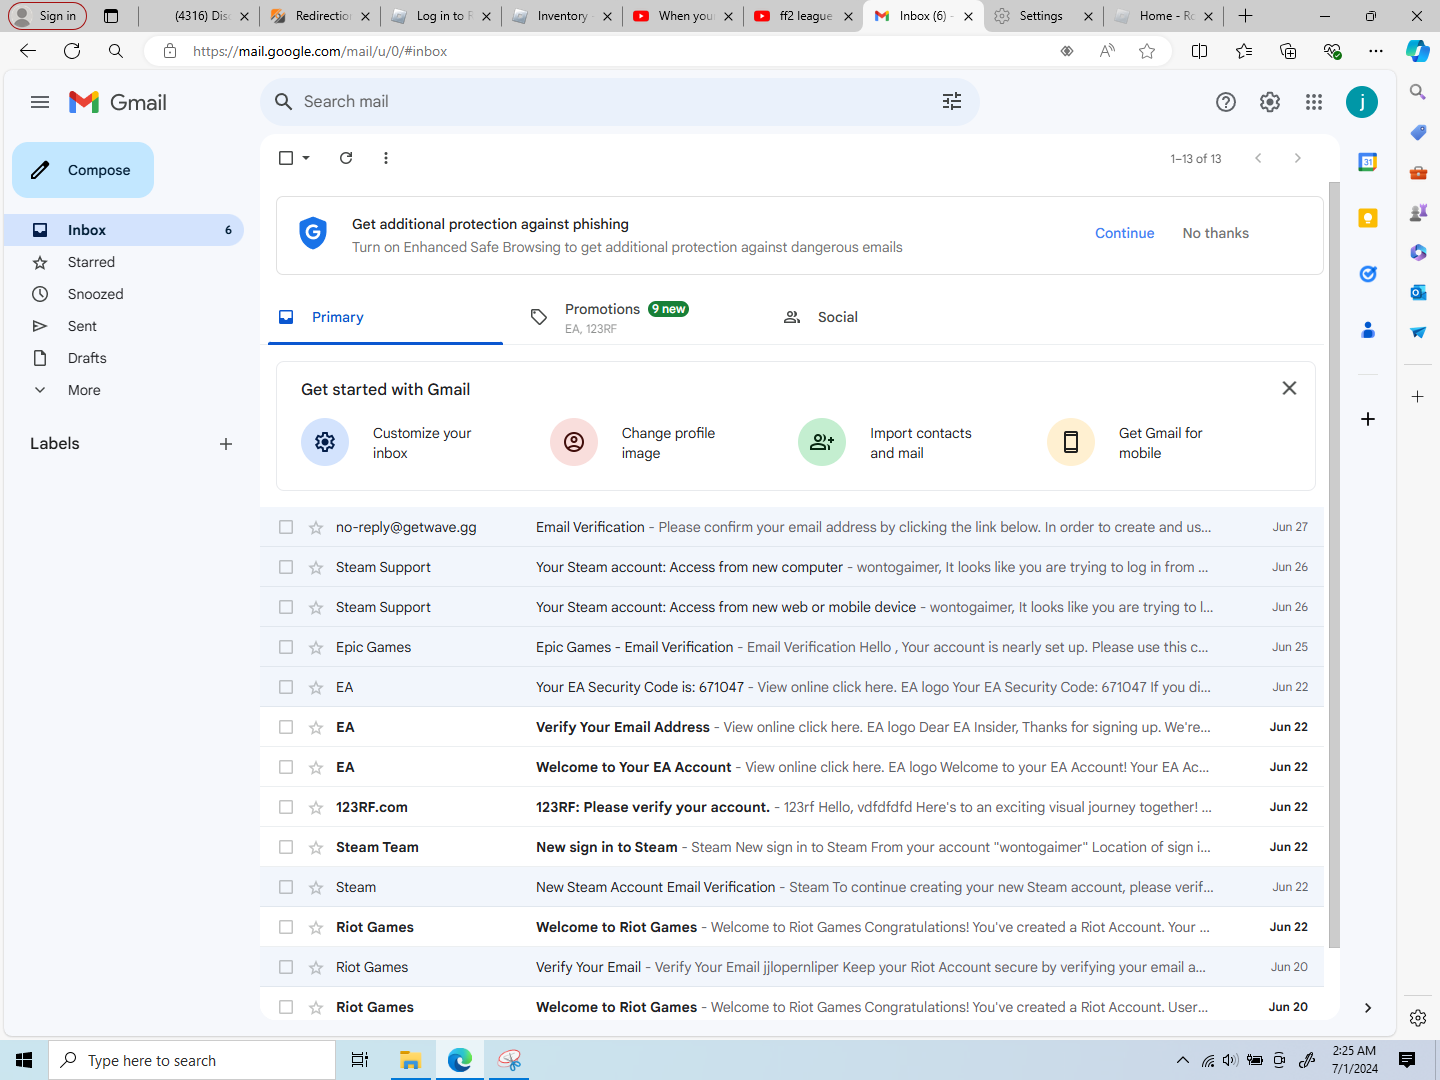Add this page to browser favorites
The image size is (1440, 1080).
coord(1147,51)
